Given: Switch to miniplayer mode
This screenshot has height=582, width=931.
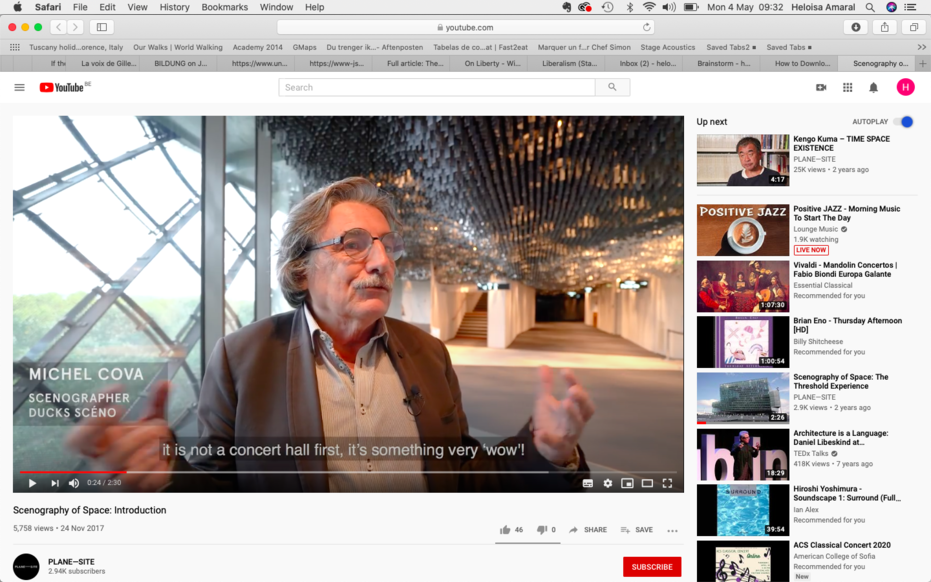Looking at the screenshot, I should (627, 483).
